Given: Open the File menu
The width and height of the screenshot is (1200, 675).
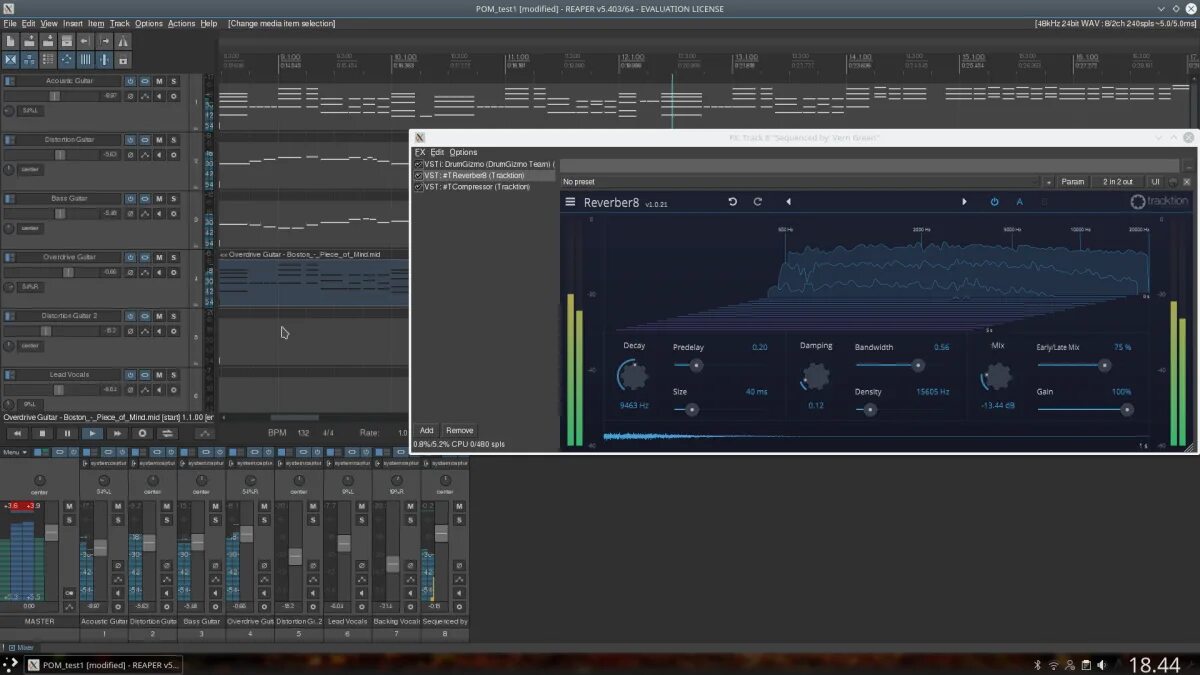Looking at the screenshot, I should (x=10, y=23).
